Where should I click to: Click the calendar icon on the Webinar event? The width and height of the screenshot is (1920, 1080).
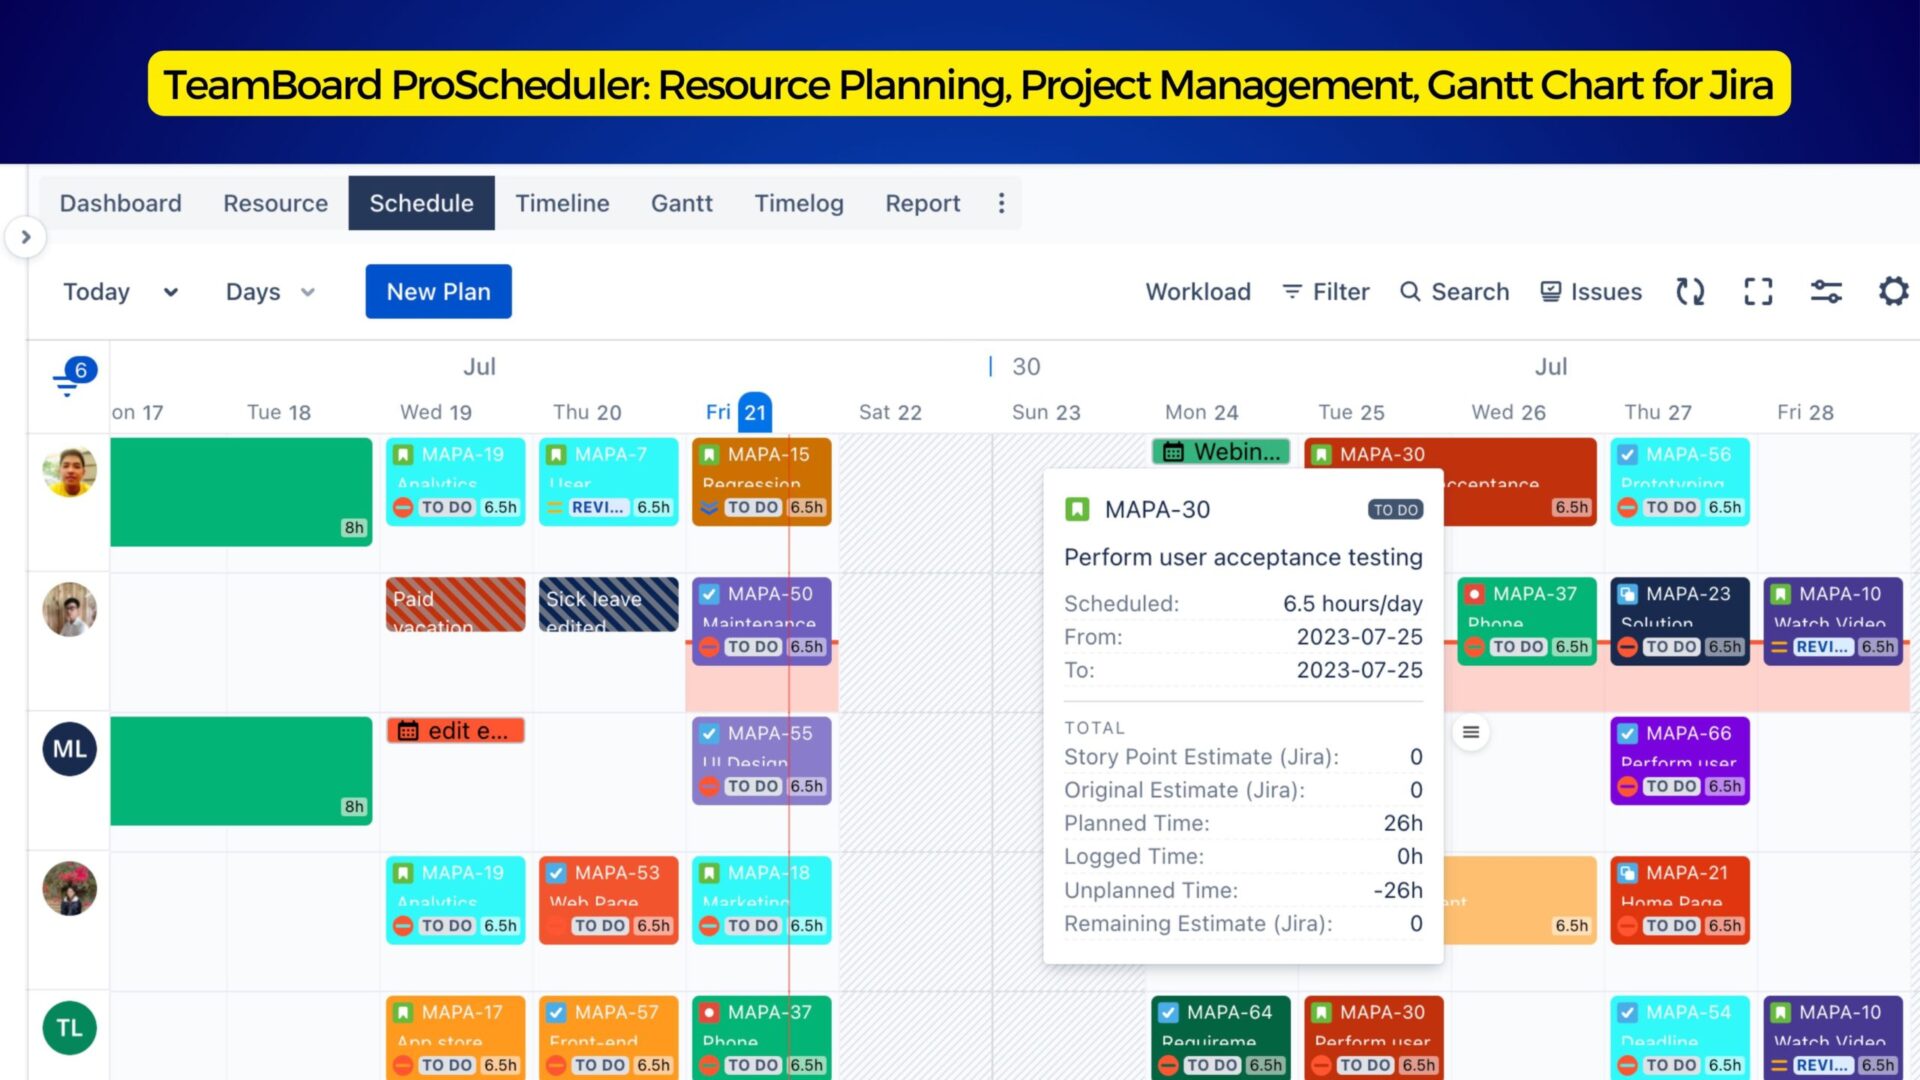click(x=1173, y=452)
